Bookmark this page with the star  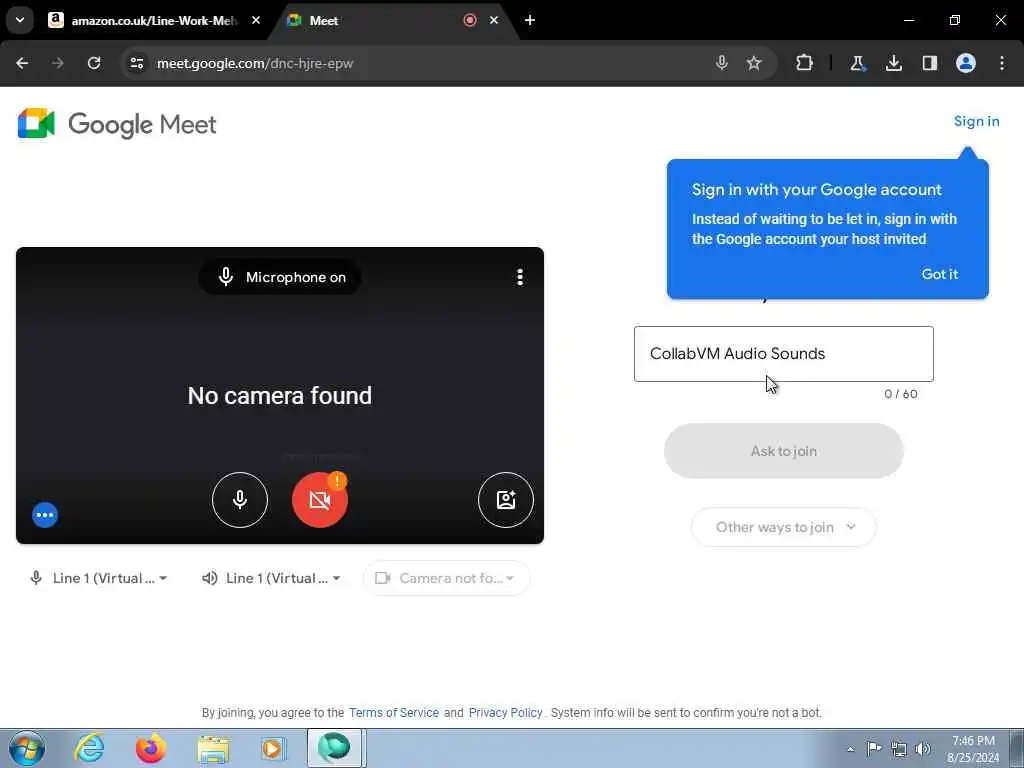click(754, 63)
